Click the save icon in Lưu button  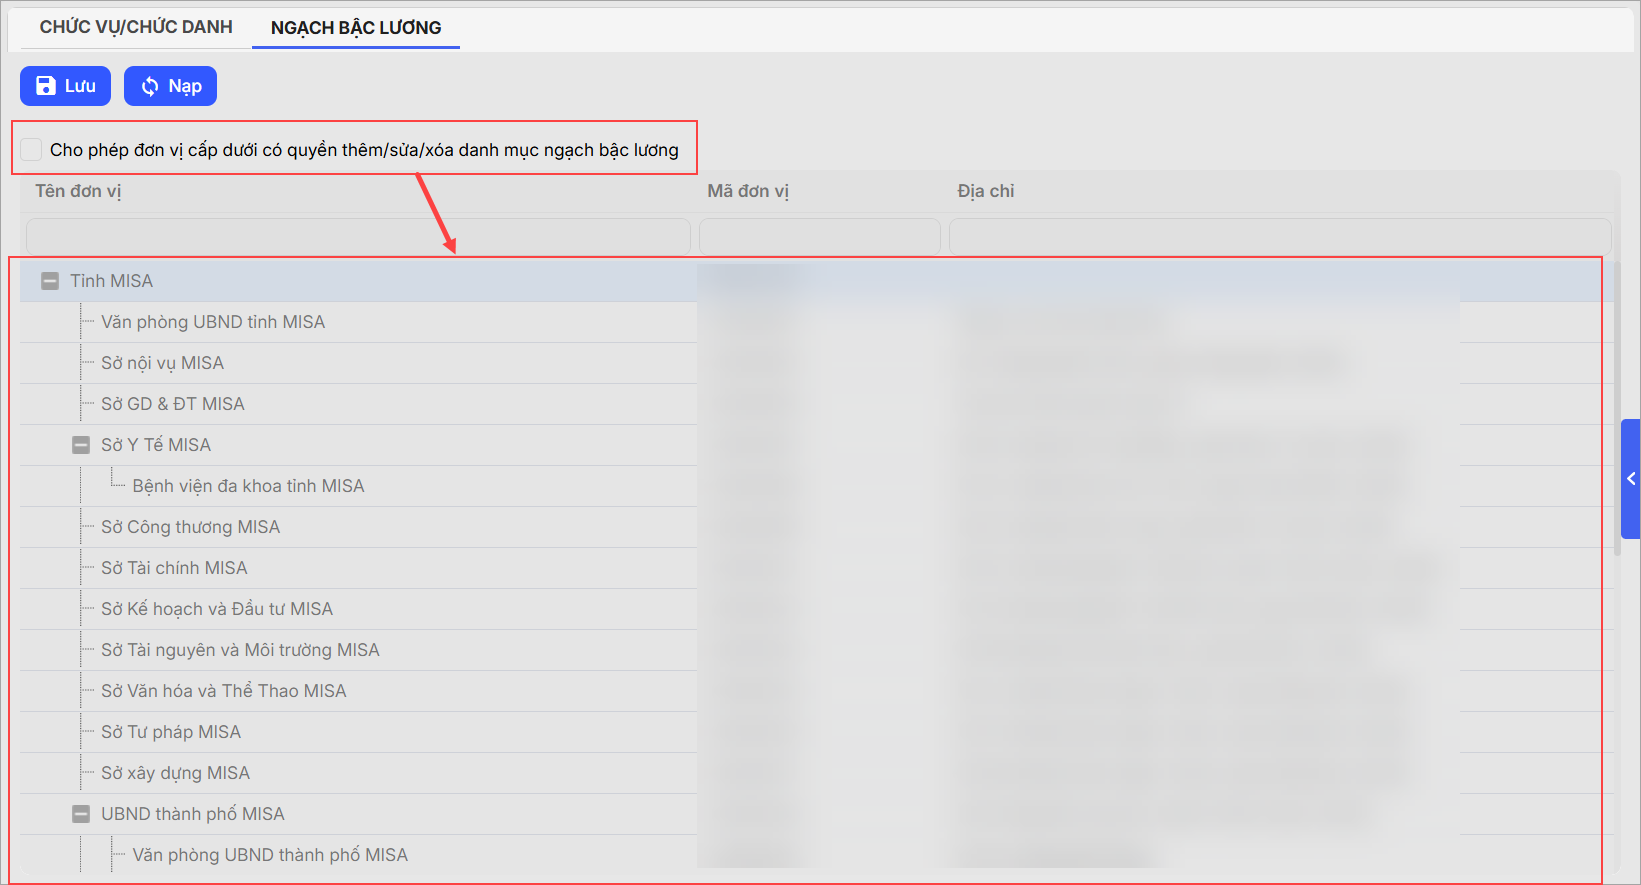pos(46,86)
